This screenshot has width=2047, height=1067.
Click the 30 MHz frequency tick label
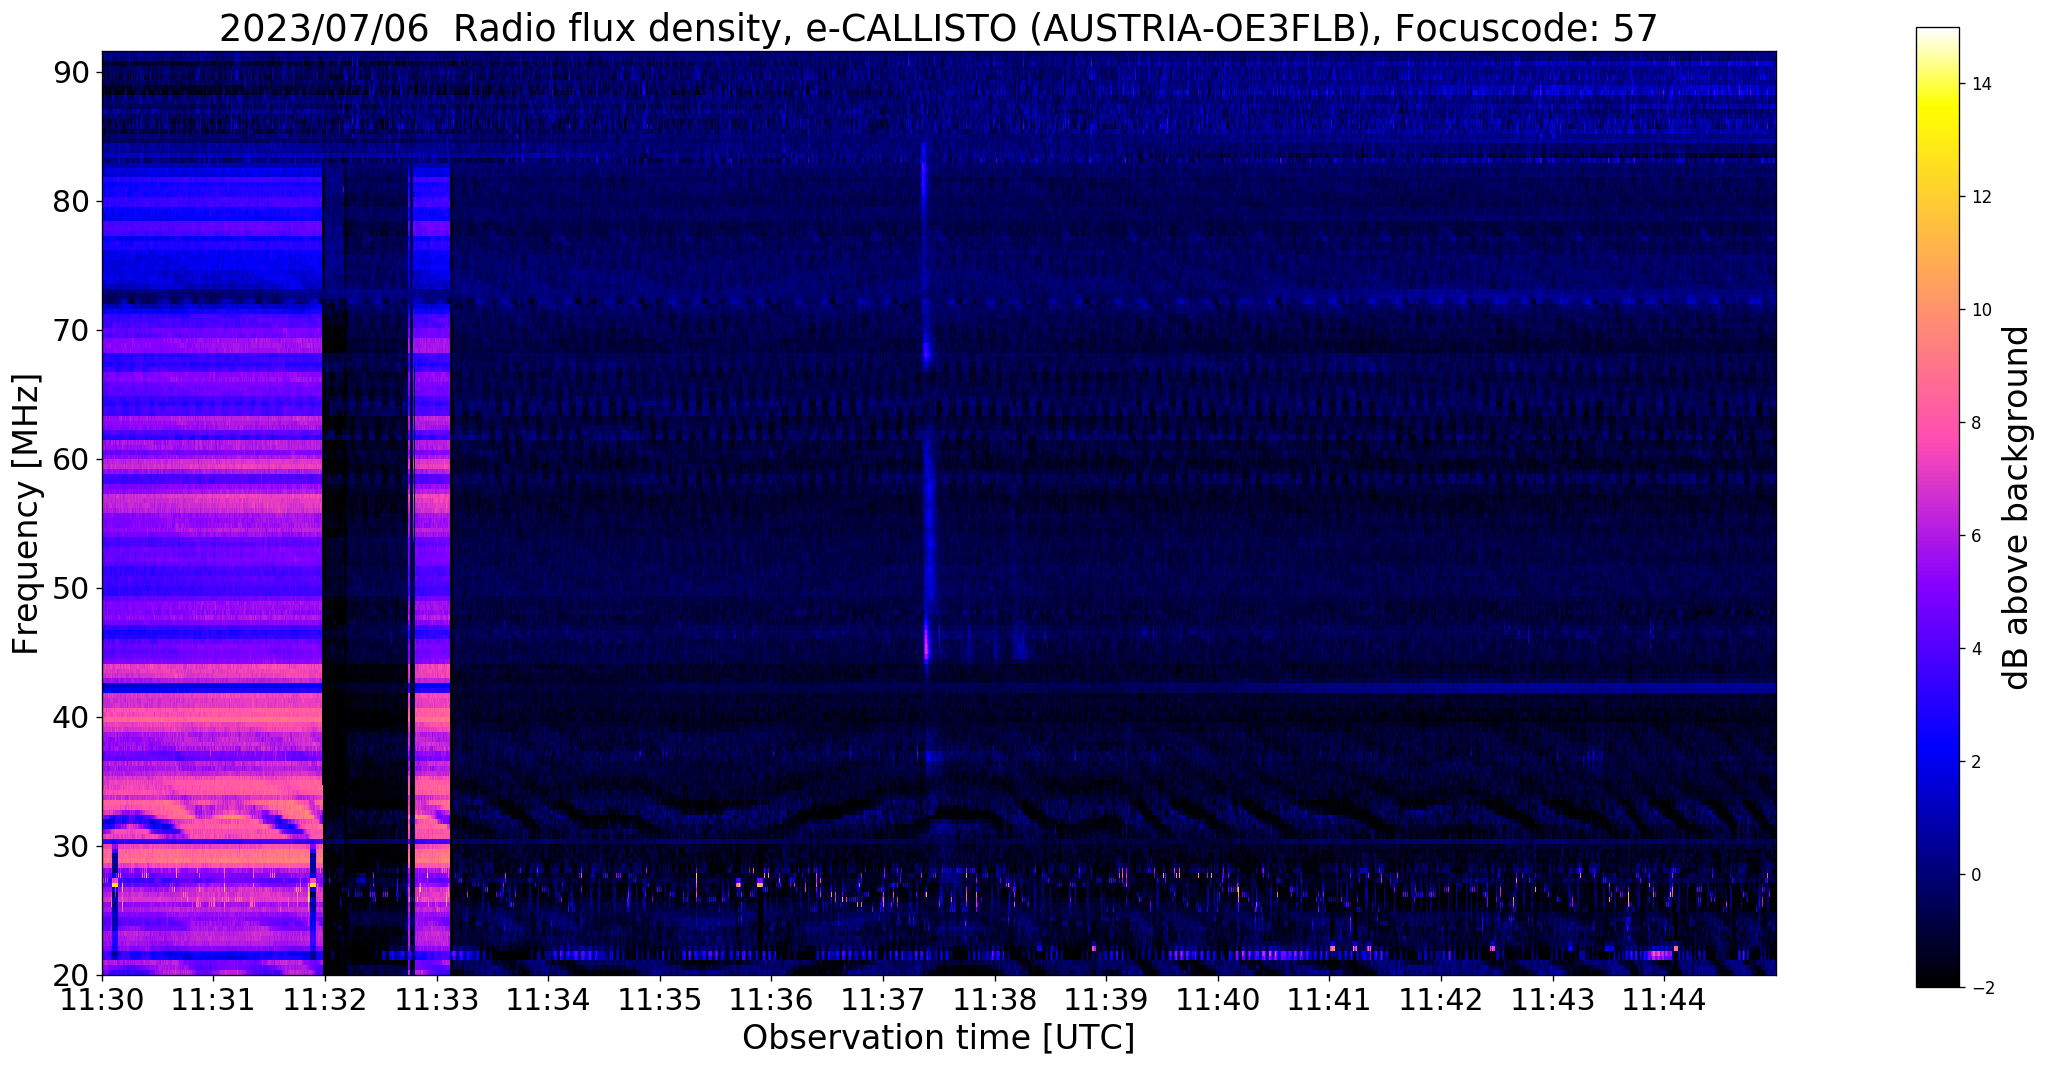tap(72, 846)
